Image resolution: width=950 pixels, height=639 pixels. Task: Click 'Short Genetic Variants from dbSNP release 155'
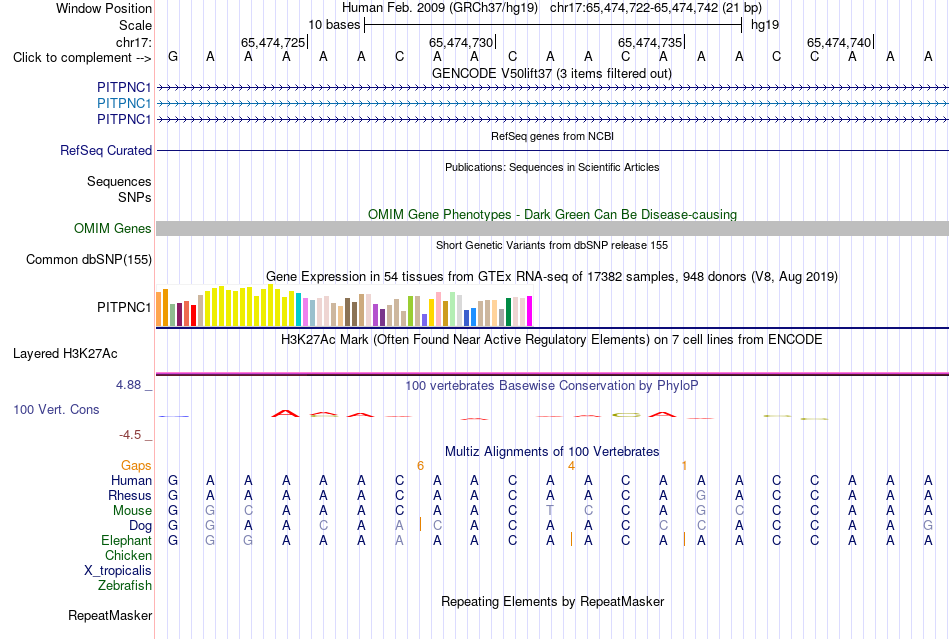point(552,245)
